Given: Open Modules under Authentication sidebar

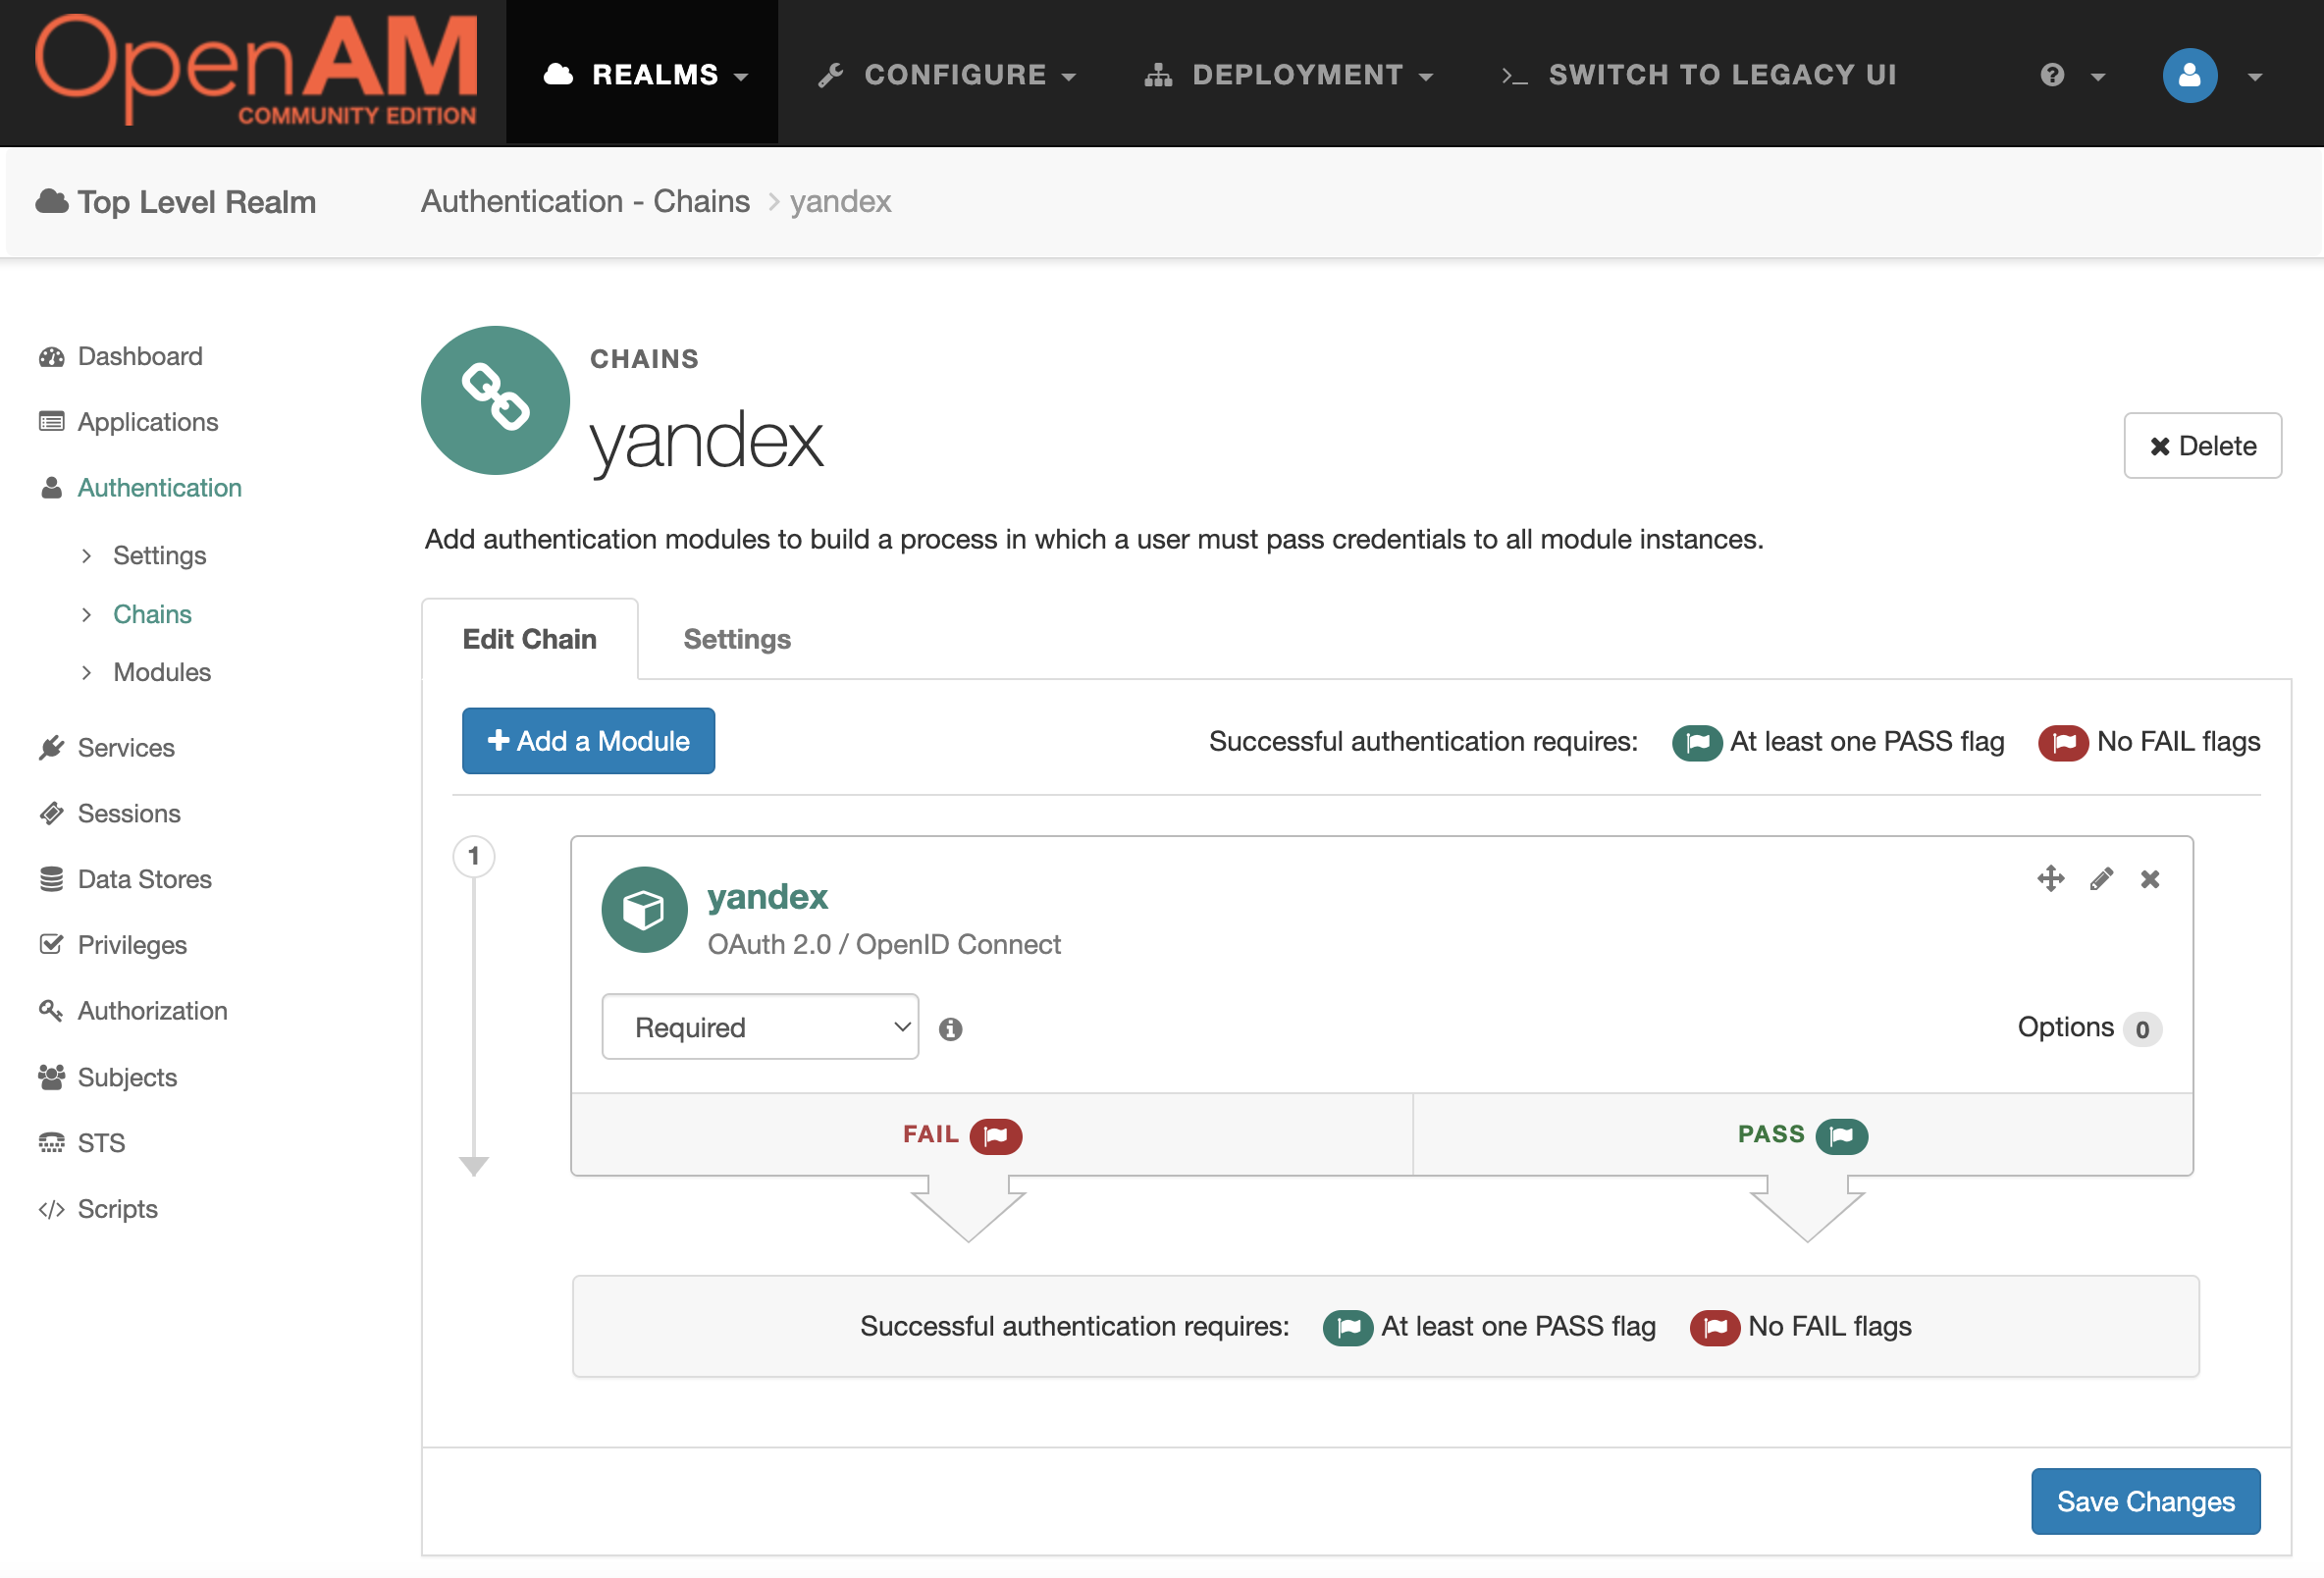Looking at the screenshot, I should [x=162, y=672].
